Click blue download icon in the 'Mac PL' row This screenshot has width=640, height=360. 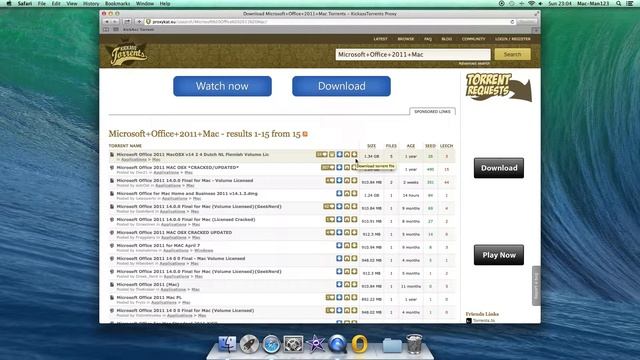(340, 298)
